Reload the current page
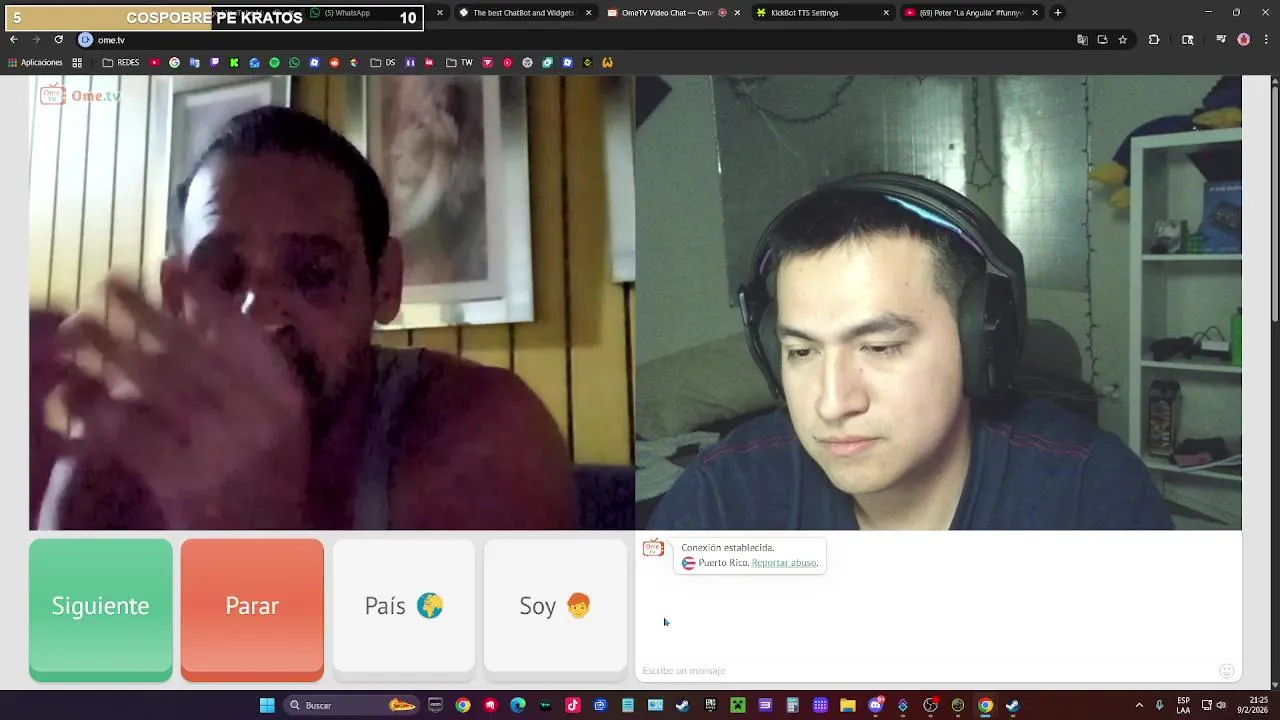This screenshot has width=1280, height=720. pyautogui.click(x=59, y=40)
